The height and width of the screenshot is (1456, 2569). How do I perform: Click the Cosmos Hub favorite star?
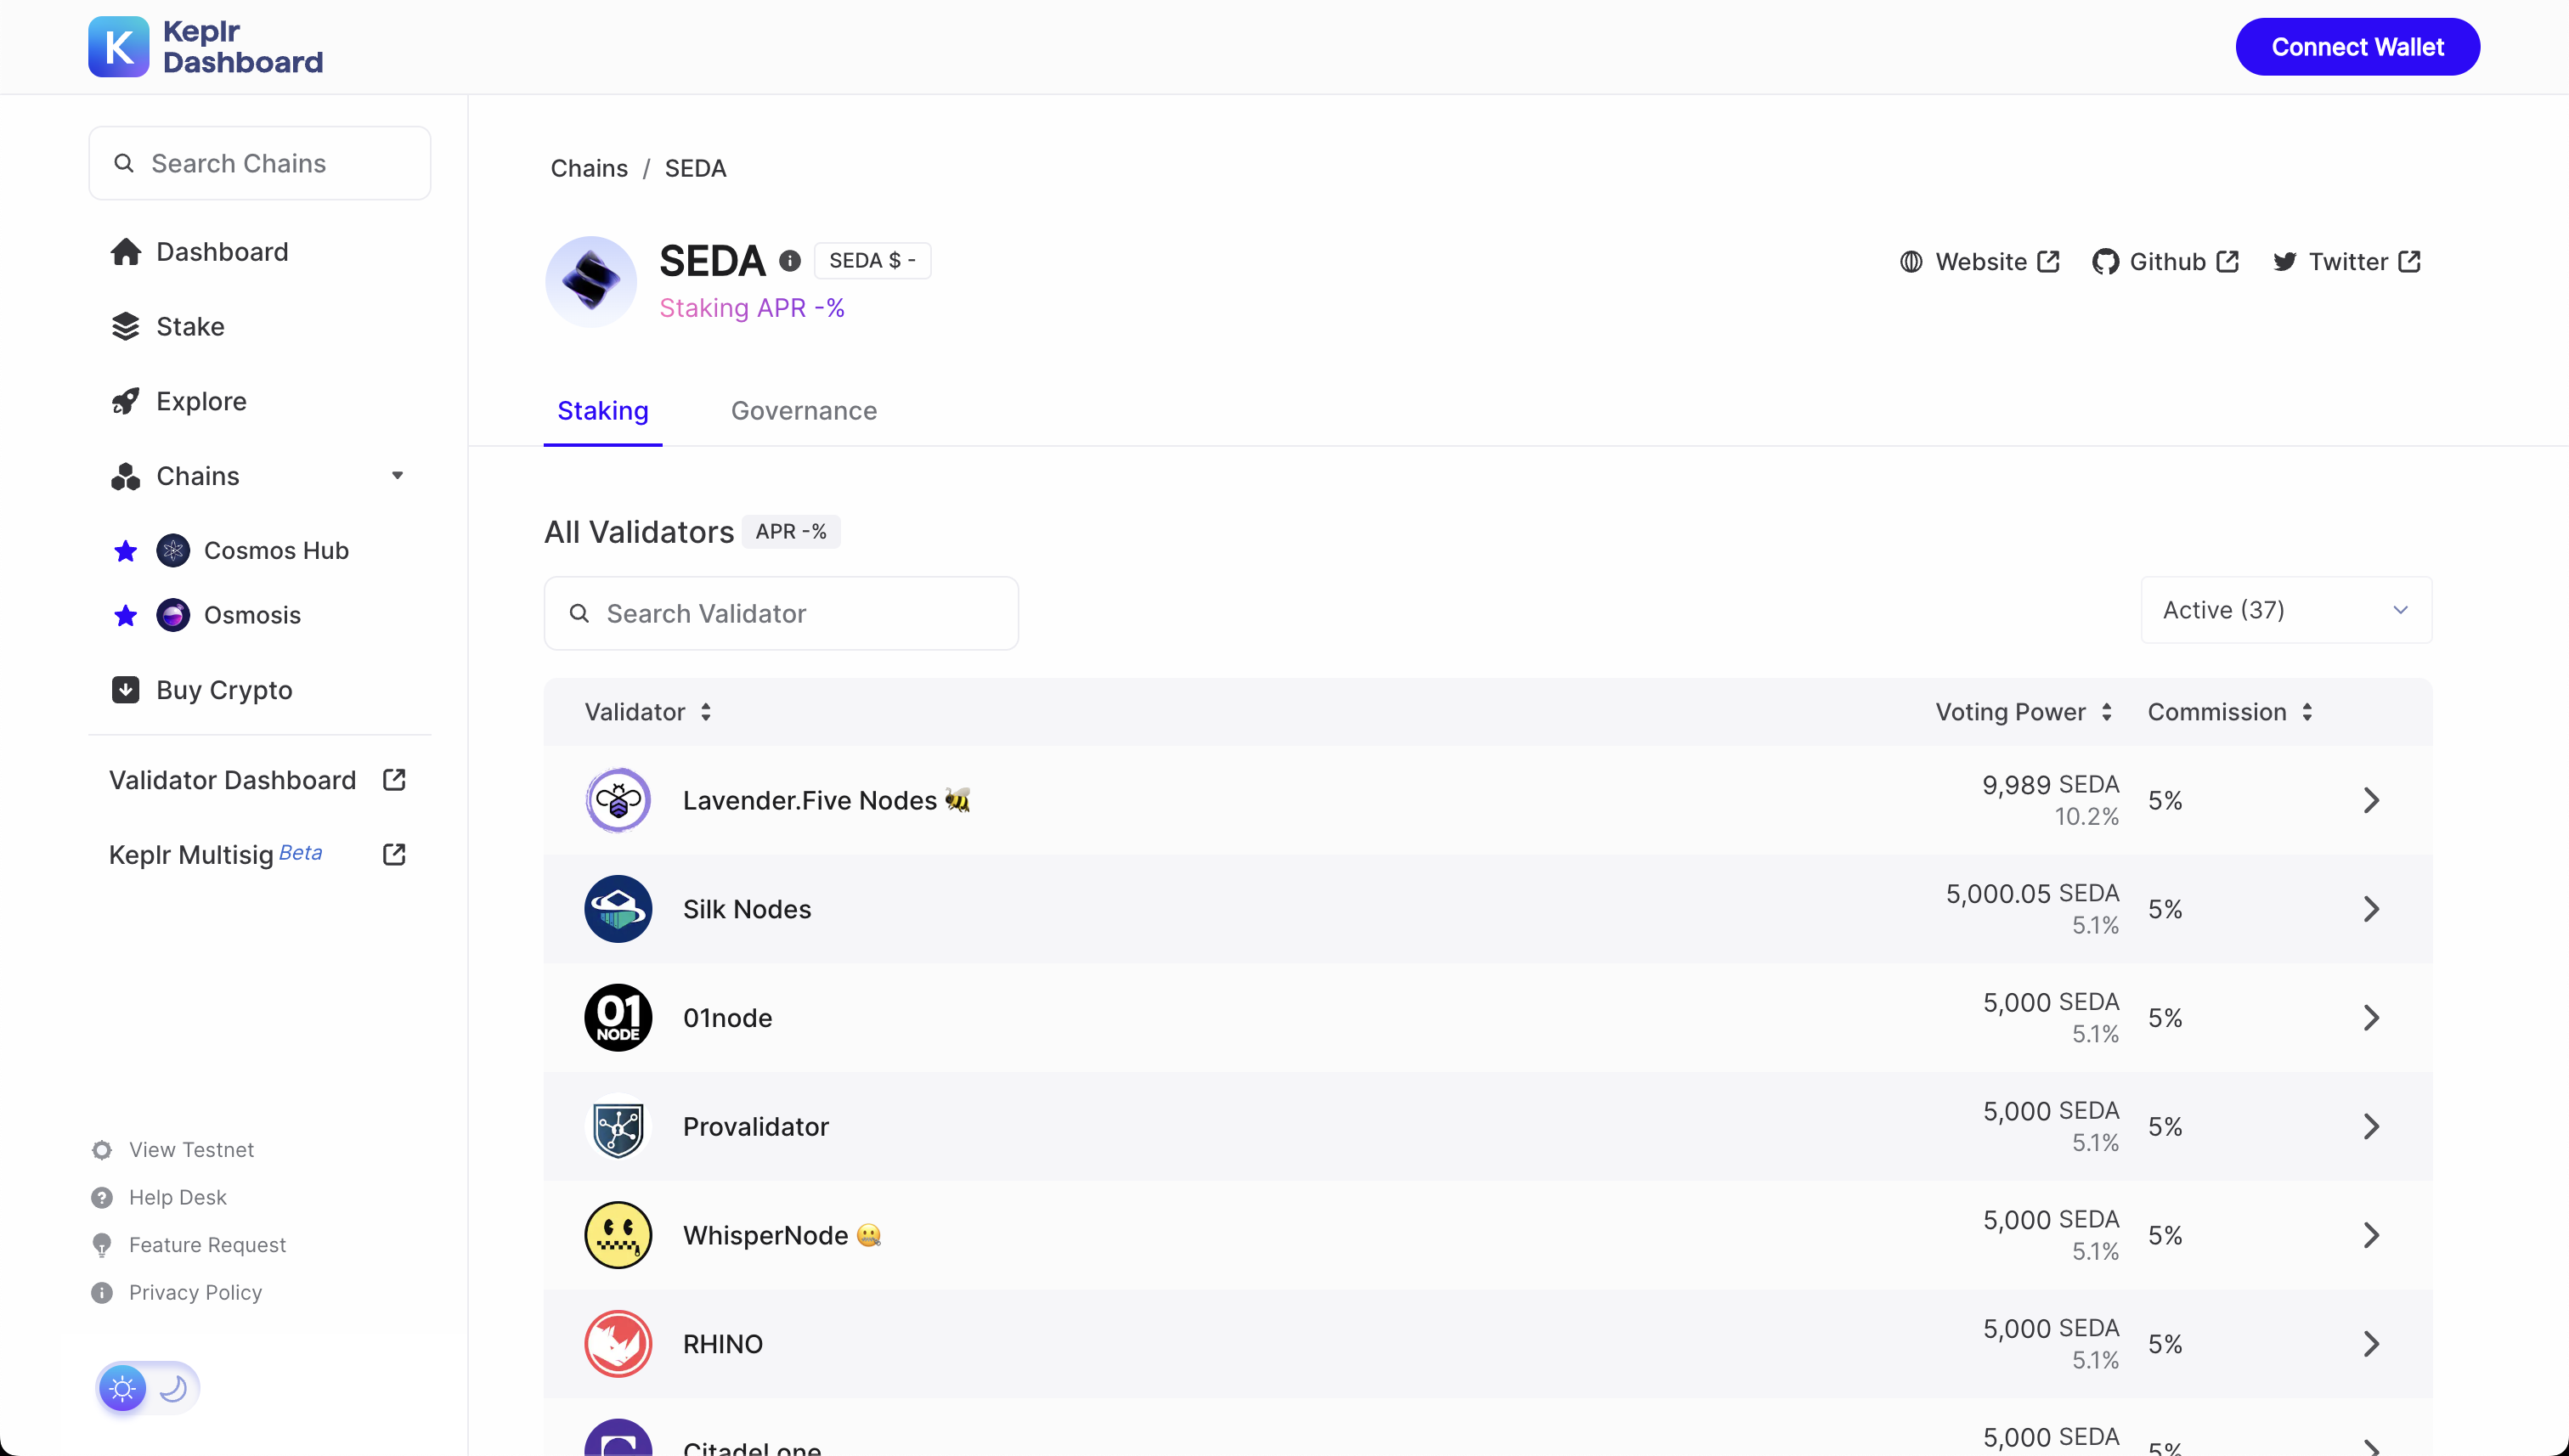pyautogui.click(x=125, y=551)
